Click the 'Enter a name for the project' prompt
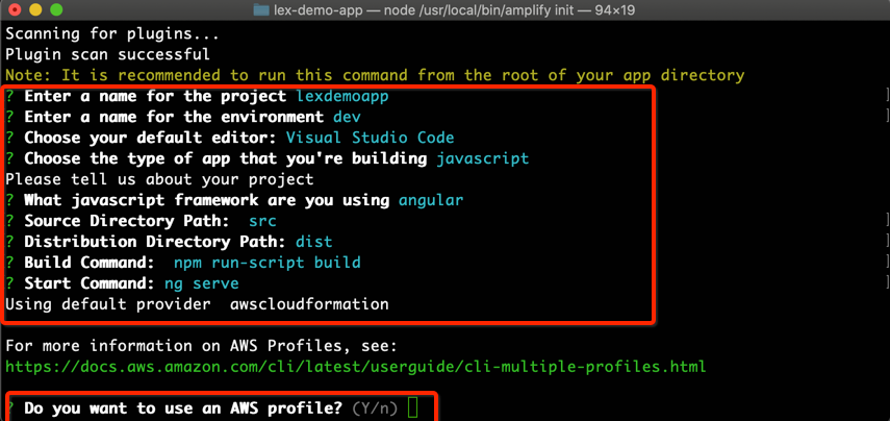Image resolution: width=891 pixels, height=422 pixels. [x=155, y=97]
